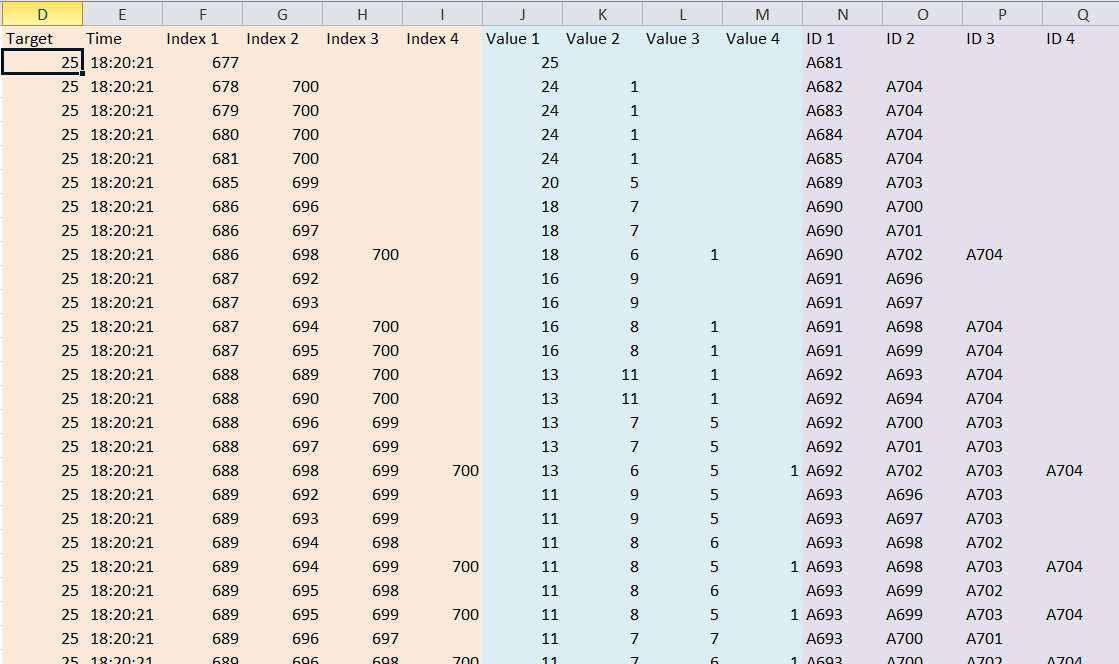Select the 'Value 1' header cell
The height and width of the screenshot is (664, 1119).
522,39
